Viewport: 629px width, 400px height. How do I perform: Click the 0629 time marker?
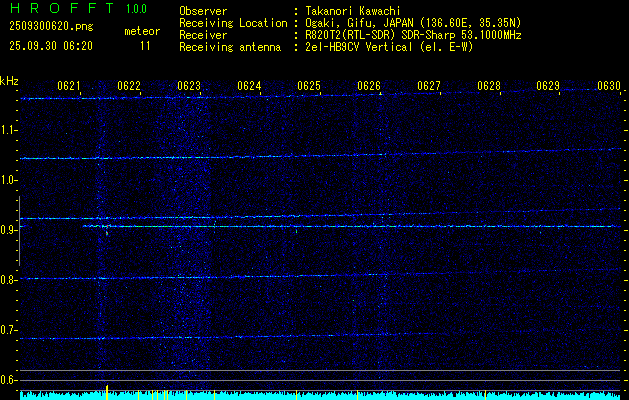548,86
